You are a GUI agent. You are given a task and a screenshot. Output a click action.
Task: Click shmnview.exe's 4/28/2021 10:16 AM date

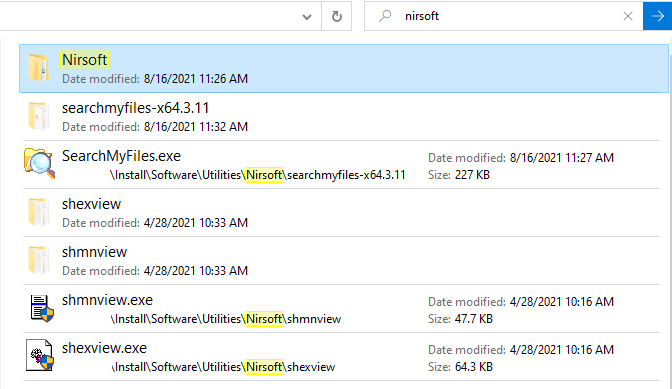(562, 302)
